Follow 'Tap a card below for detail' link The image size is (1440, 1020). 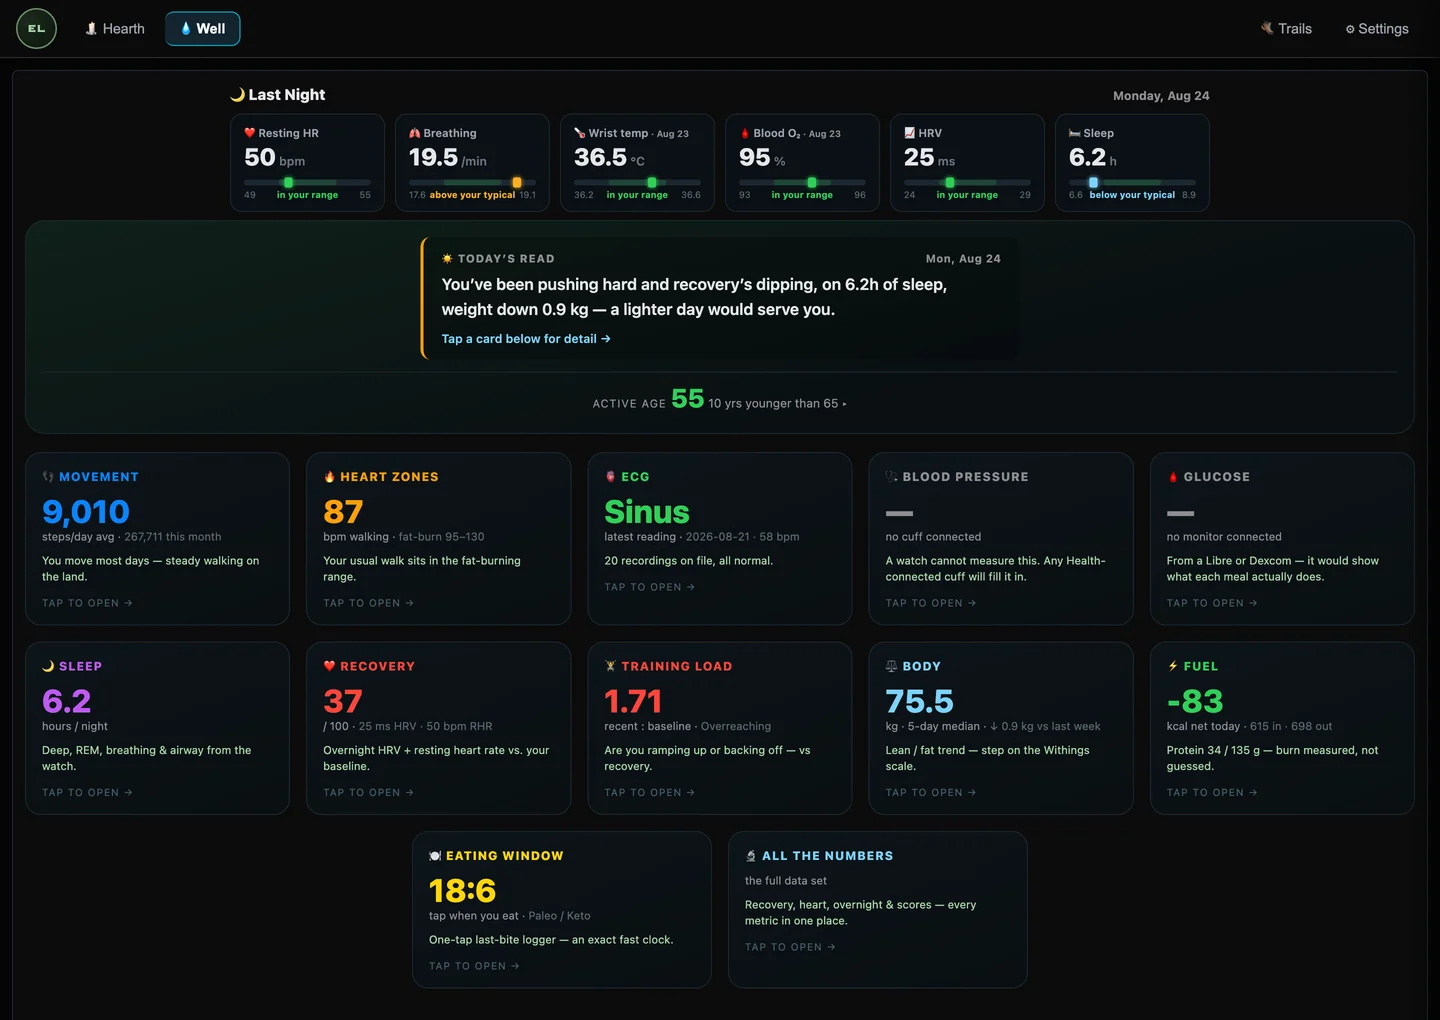[526, 339]
